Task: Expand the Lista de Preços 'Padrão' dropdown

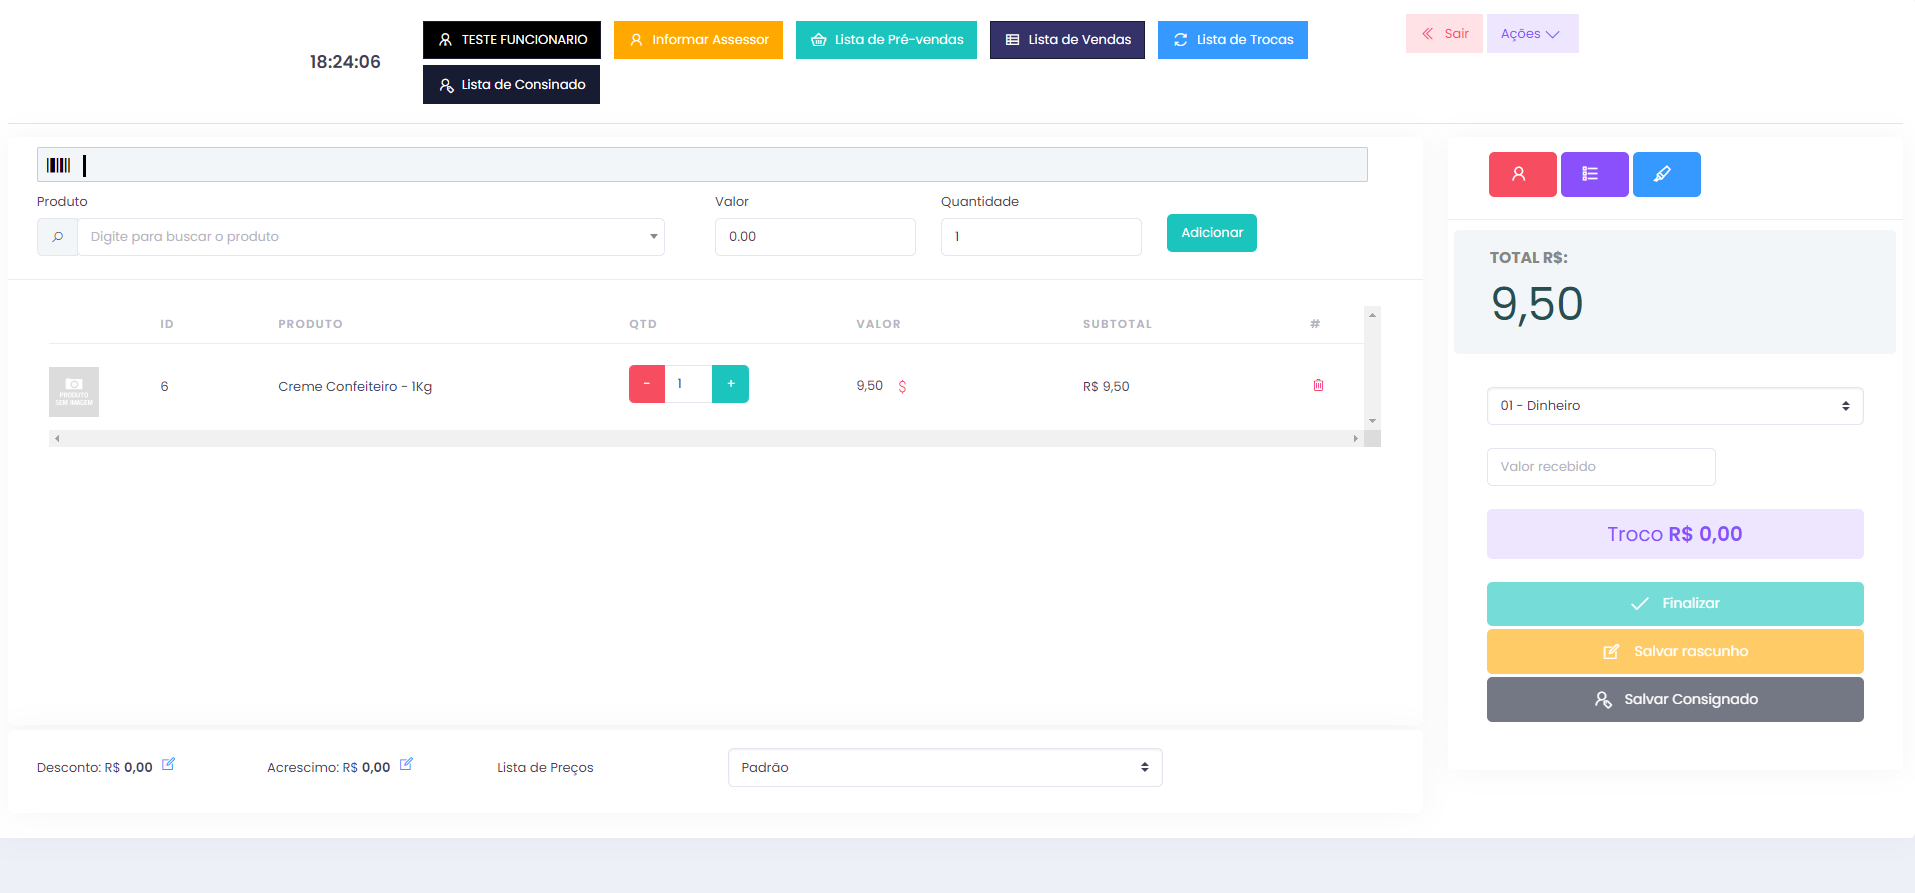Action: [x=944, y=768]
